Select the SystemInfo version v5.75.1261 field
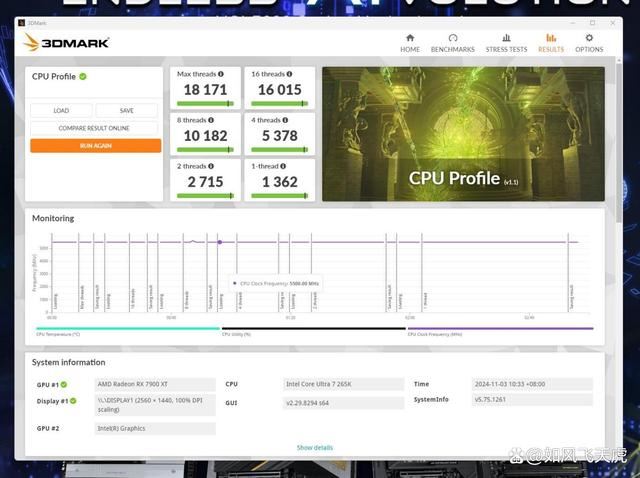Screen dimensions: 640x478 tap(532, 400)
